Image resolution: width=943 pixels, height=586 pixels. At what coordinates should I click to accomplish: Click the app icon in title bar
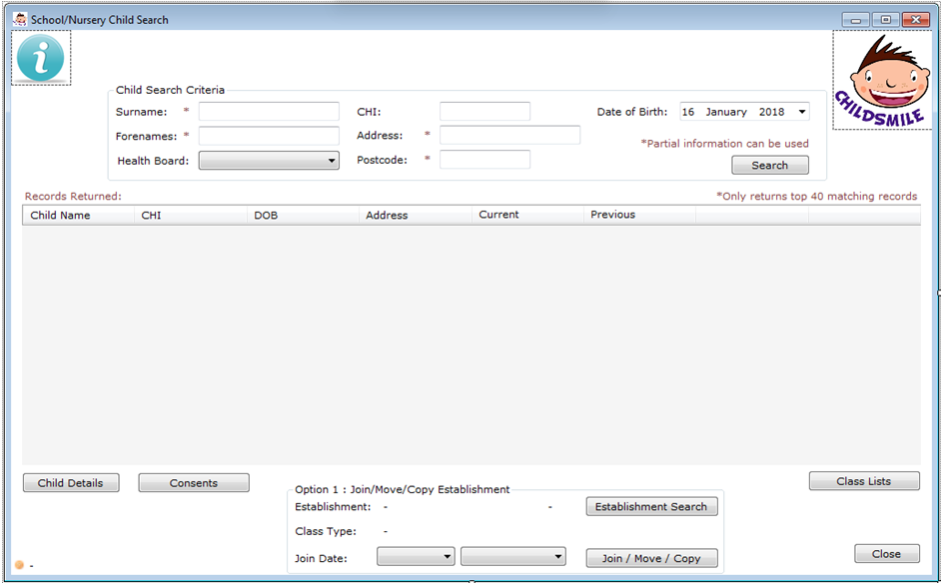point(19,19)
